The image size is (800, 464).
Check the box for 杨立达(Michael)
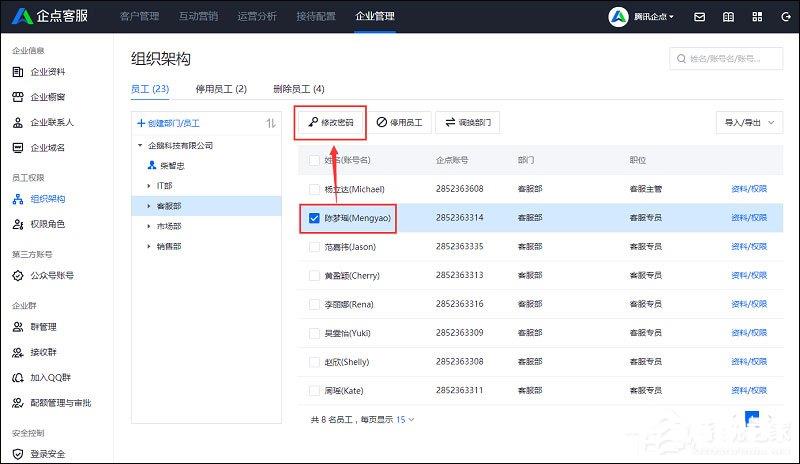pyautogui.click(x=314, y=189)
